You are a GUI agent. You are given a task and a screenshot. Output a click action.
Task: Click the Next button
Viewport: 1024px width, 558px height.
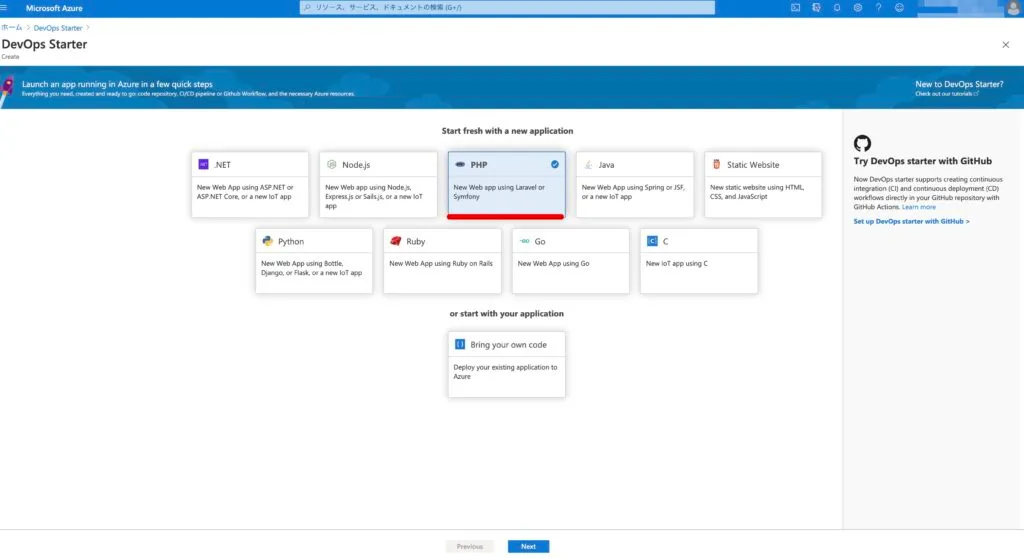tap(528, 546)
